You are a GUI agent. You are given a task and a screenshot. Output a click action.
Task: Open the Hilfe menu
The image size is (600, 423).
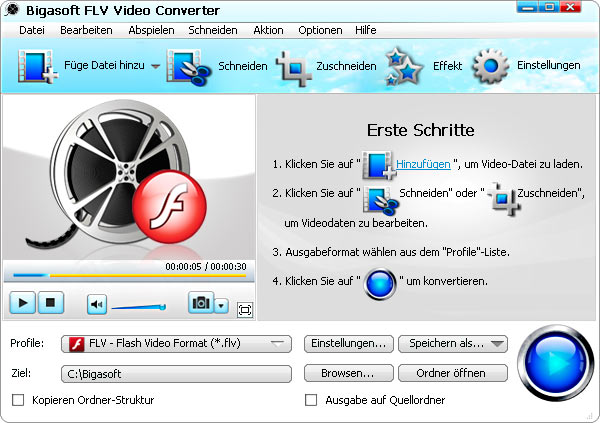click(x=365, y=30)
